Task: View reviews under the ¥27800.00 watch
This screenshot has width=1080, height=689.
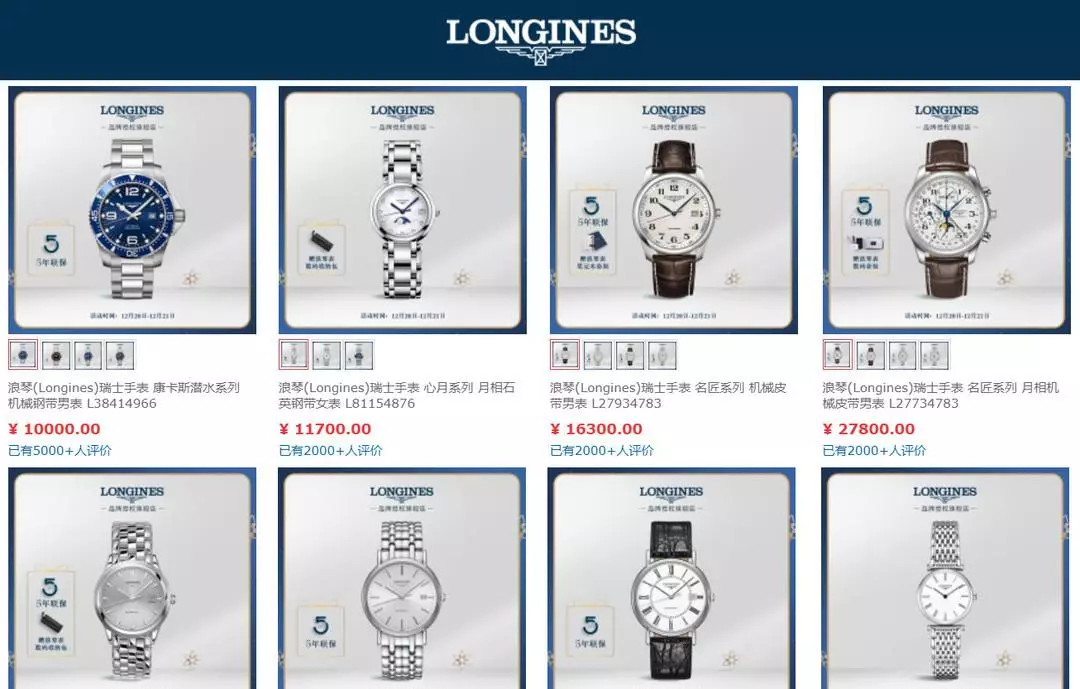Action: click(874, 451)
